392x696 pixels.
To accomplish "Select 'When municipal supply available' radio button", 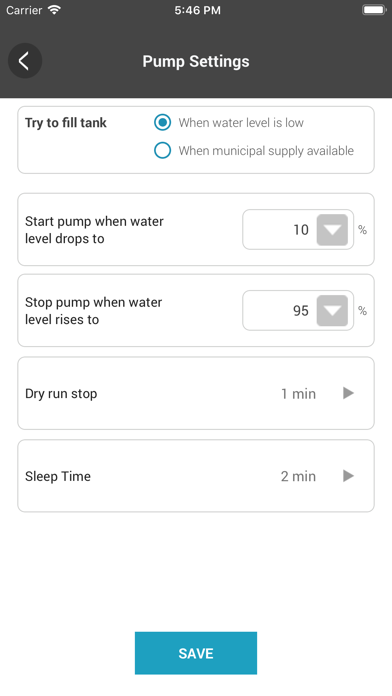I will coord(162,150).
